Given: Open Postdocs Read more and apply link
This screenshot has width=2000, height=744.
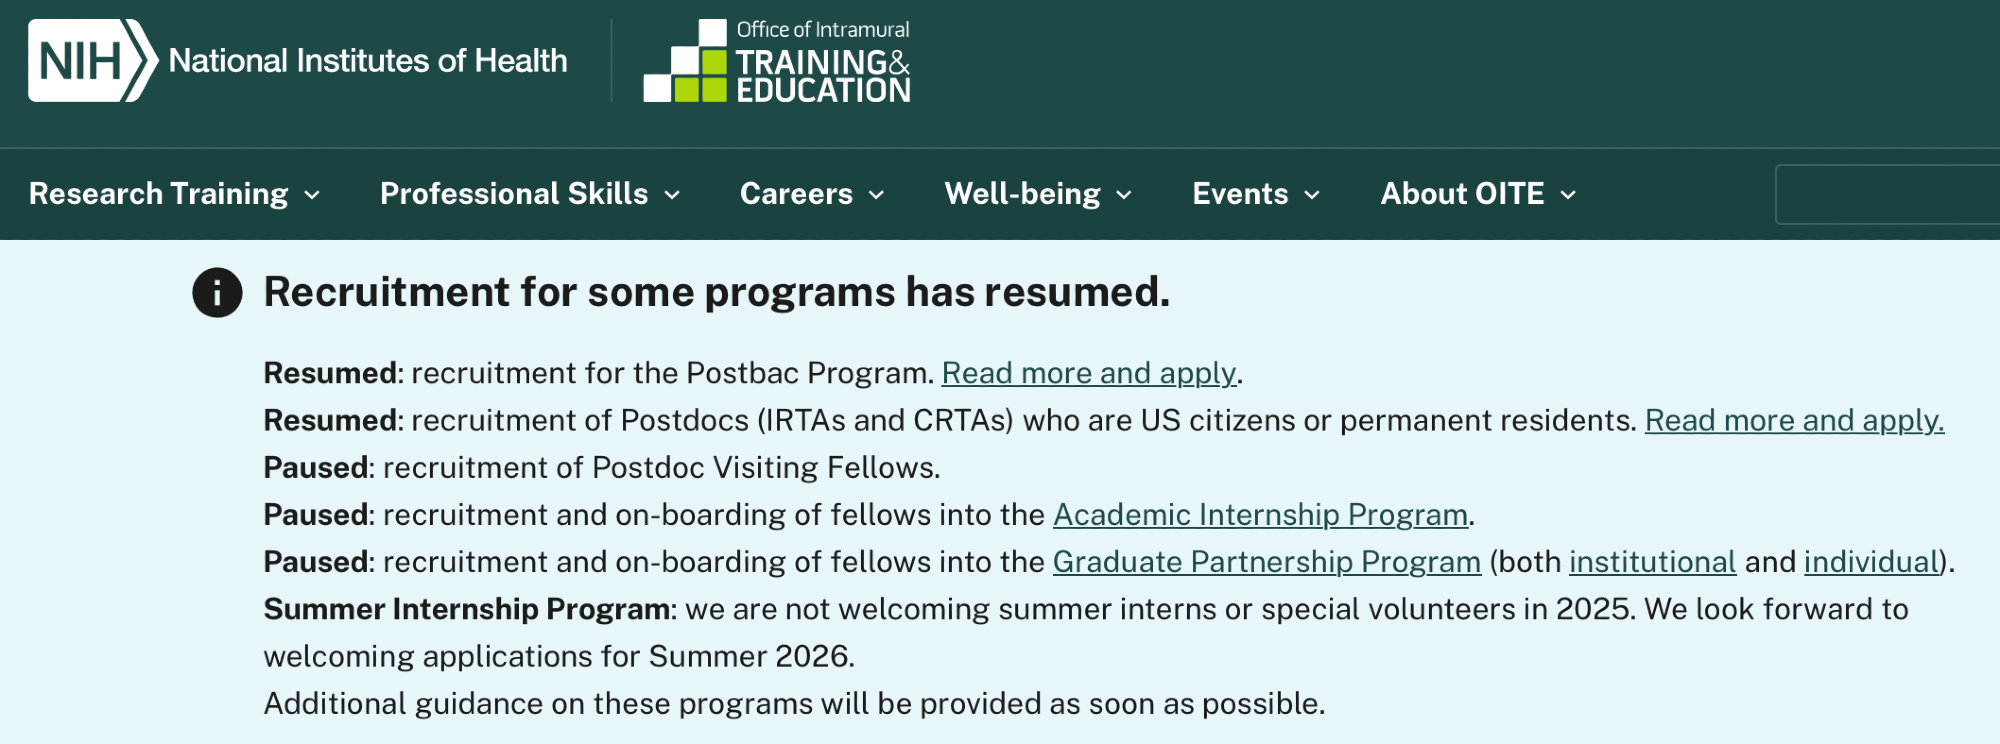Looking at the screenshot, I should [1794, 421].
